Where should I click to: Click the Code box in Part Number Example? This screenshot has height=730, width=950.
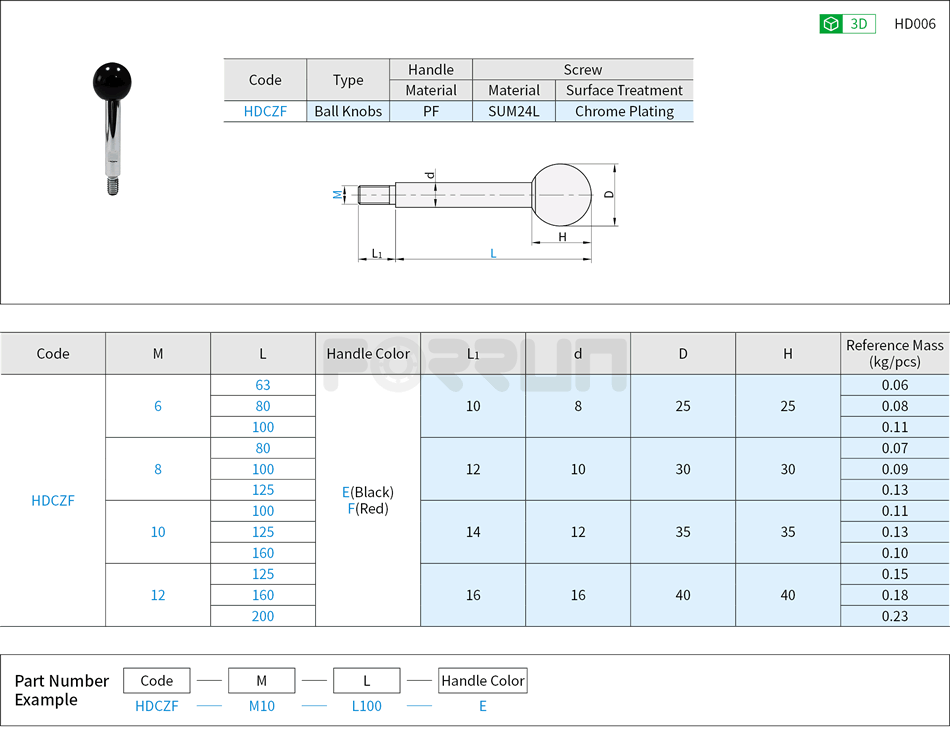tap(156, 680)
